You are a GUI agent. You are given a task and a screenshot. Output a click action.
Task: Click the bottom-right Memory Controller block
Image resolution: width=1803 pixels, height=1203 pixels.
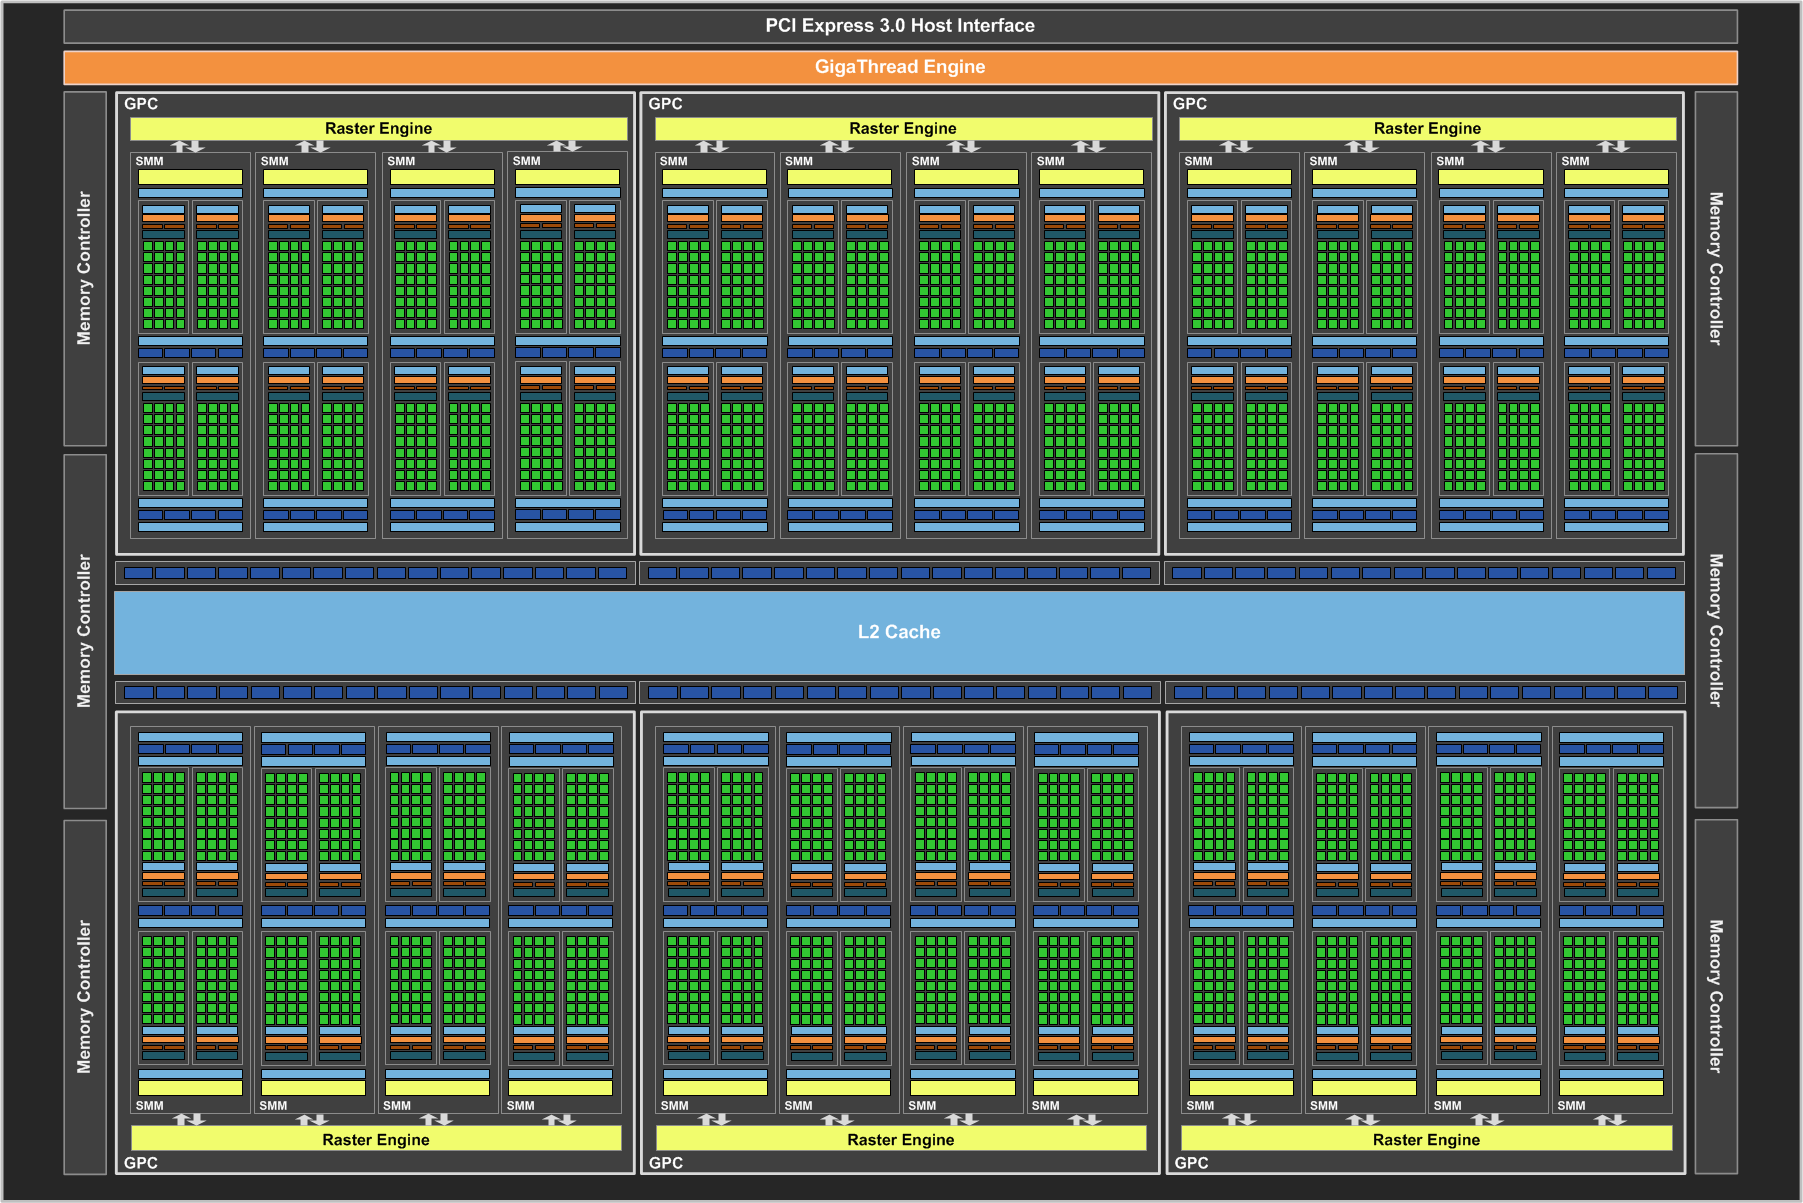pos(1716,996)
